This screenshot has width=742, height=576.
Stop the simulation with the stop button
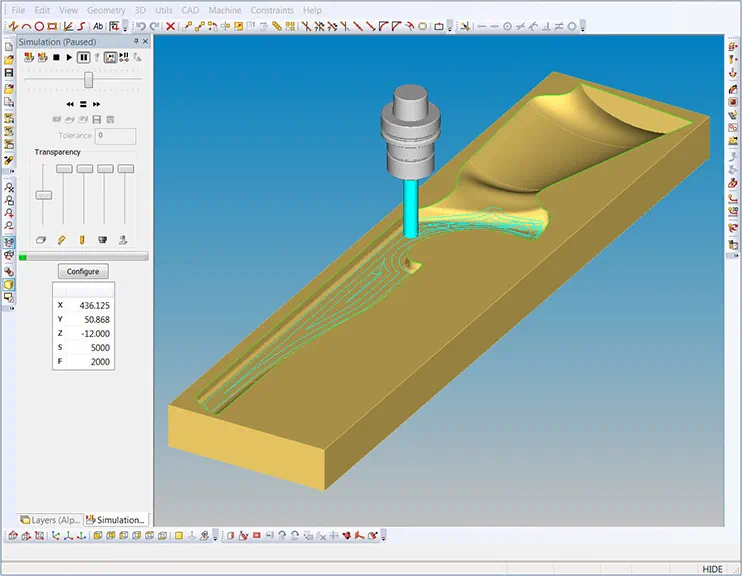[x=56, y=57]
